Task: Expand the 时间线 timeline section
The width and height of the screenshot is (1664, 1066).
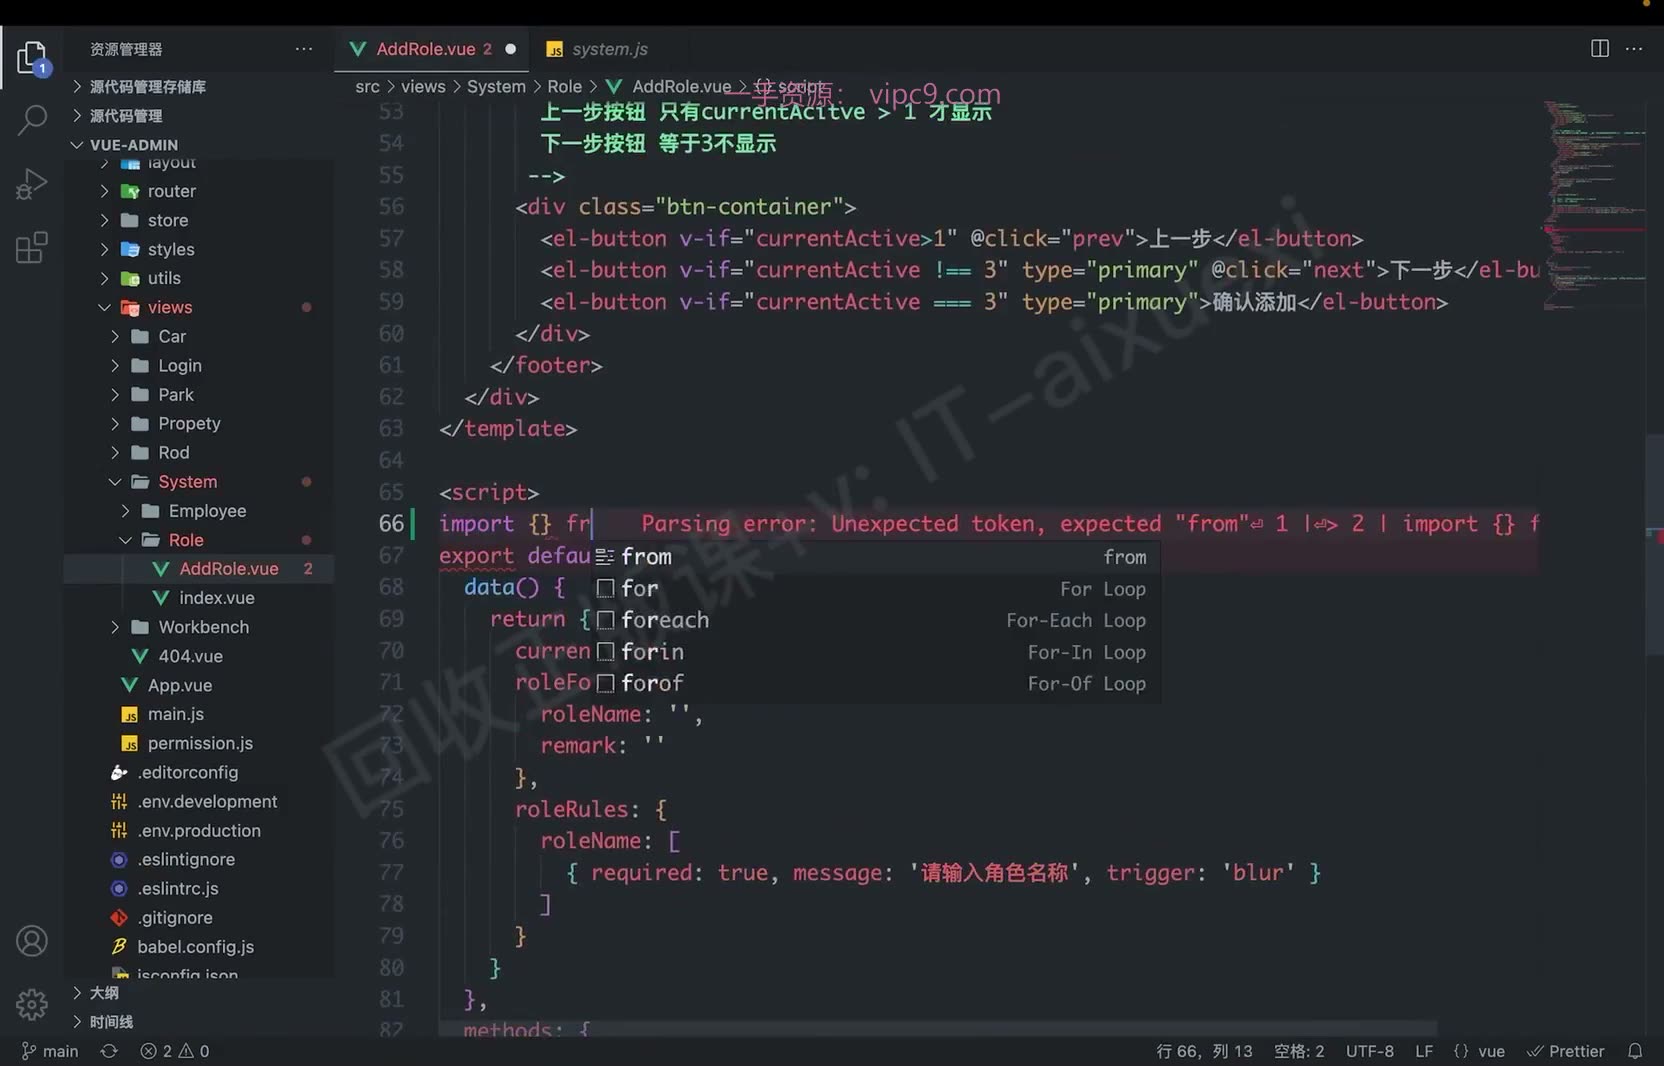Action: pyautogui.click(x=111, y=1022)
